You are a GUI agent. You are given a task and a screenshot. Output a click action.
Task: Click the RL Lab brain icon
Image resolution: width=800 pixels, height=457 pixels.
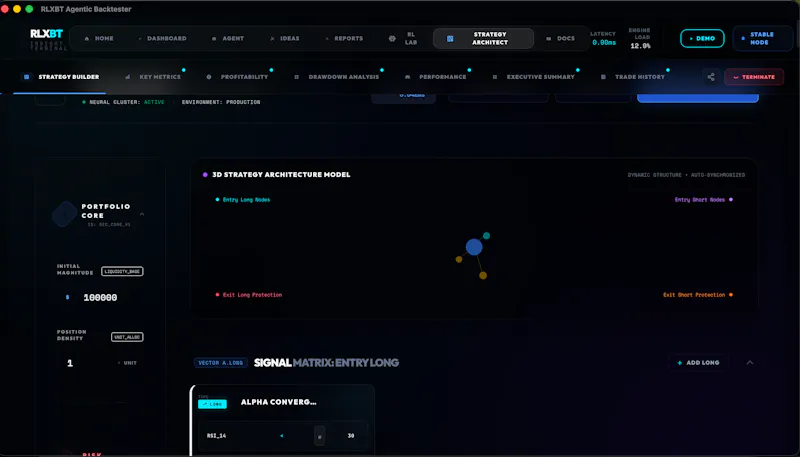[392, 38]
